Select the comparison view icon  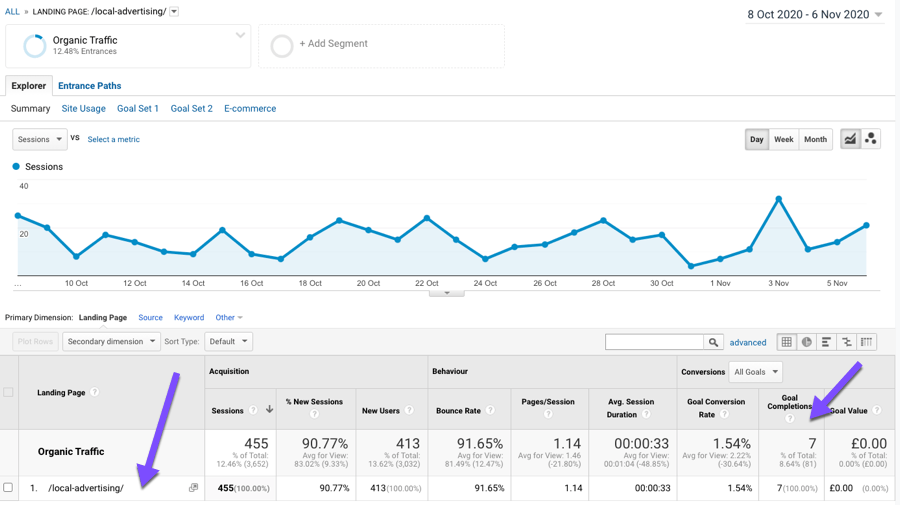point(847,342)
